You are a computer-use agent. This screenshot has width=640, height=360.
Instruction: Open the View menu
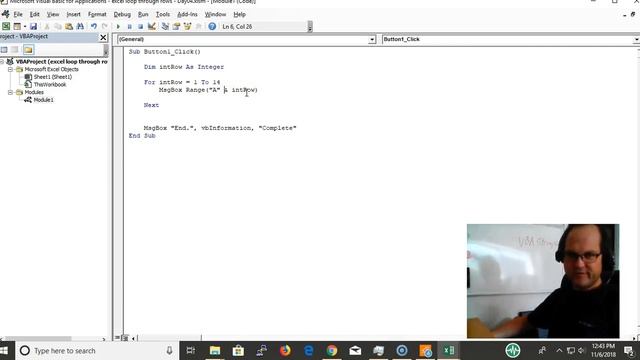point(53,14)
